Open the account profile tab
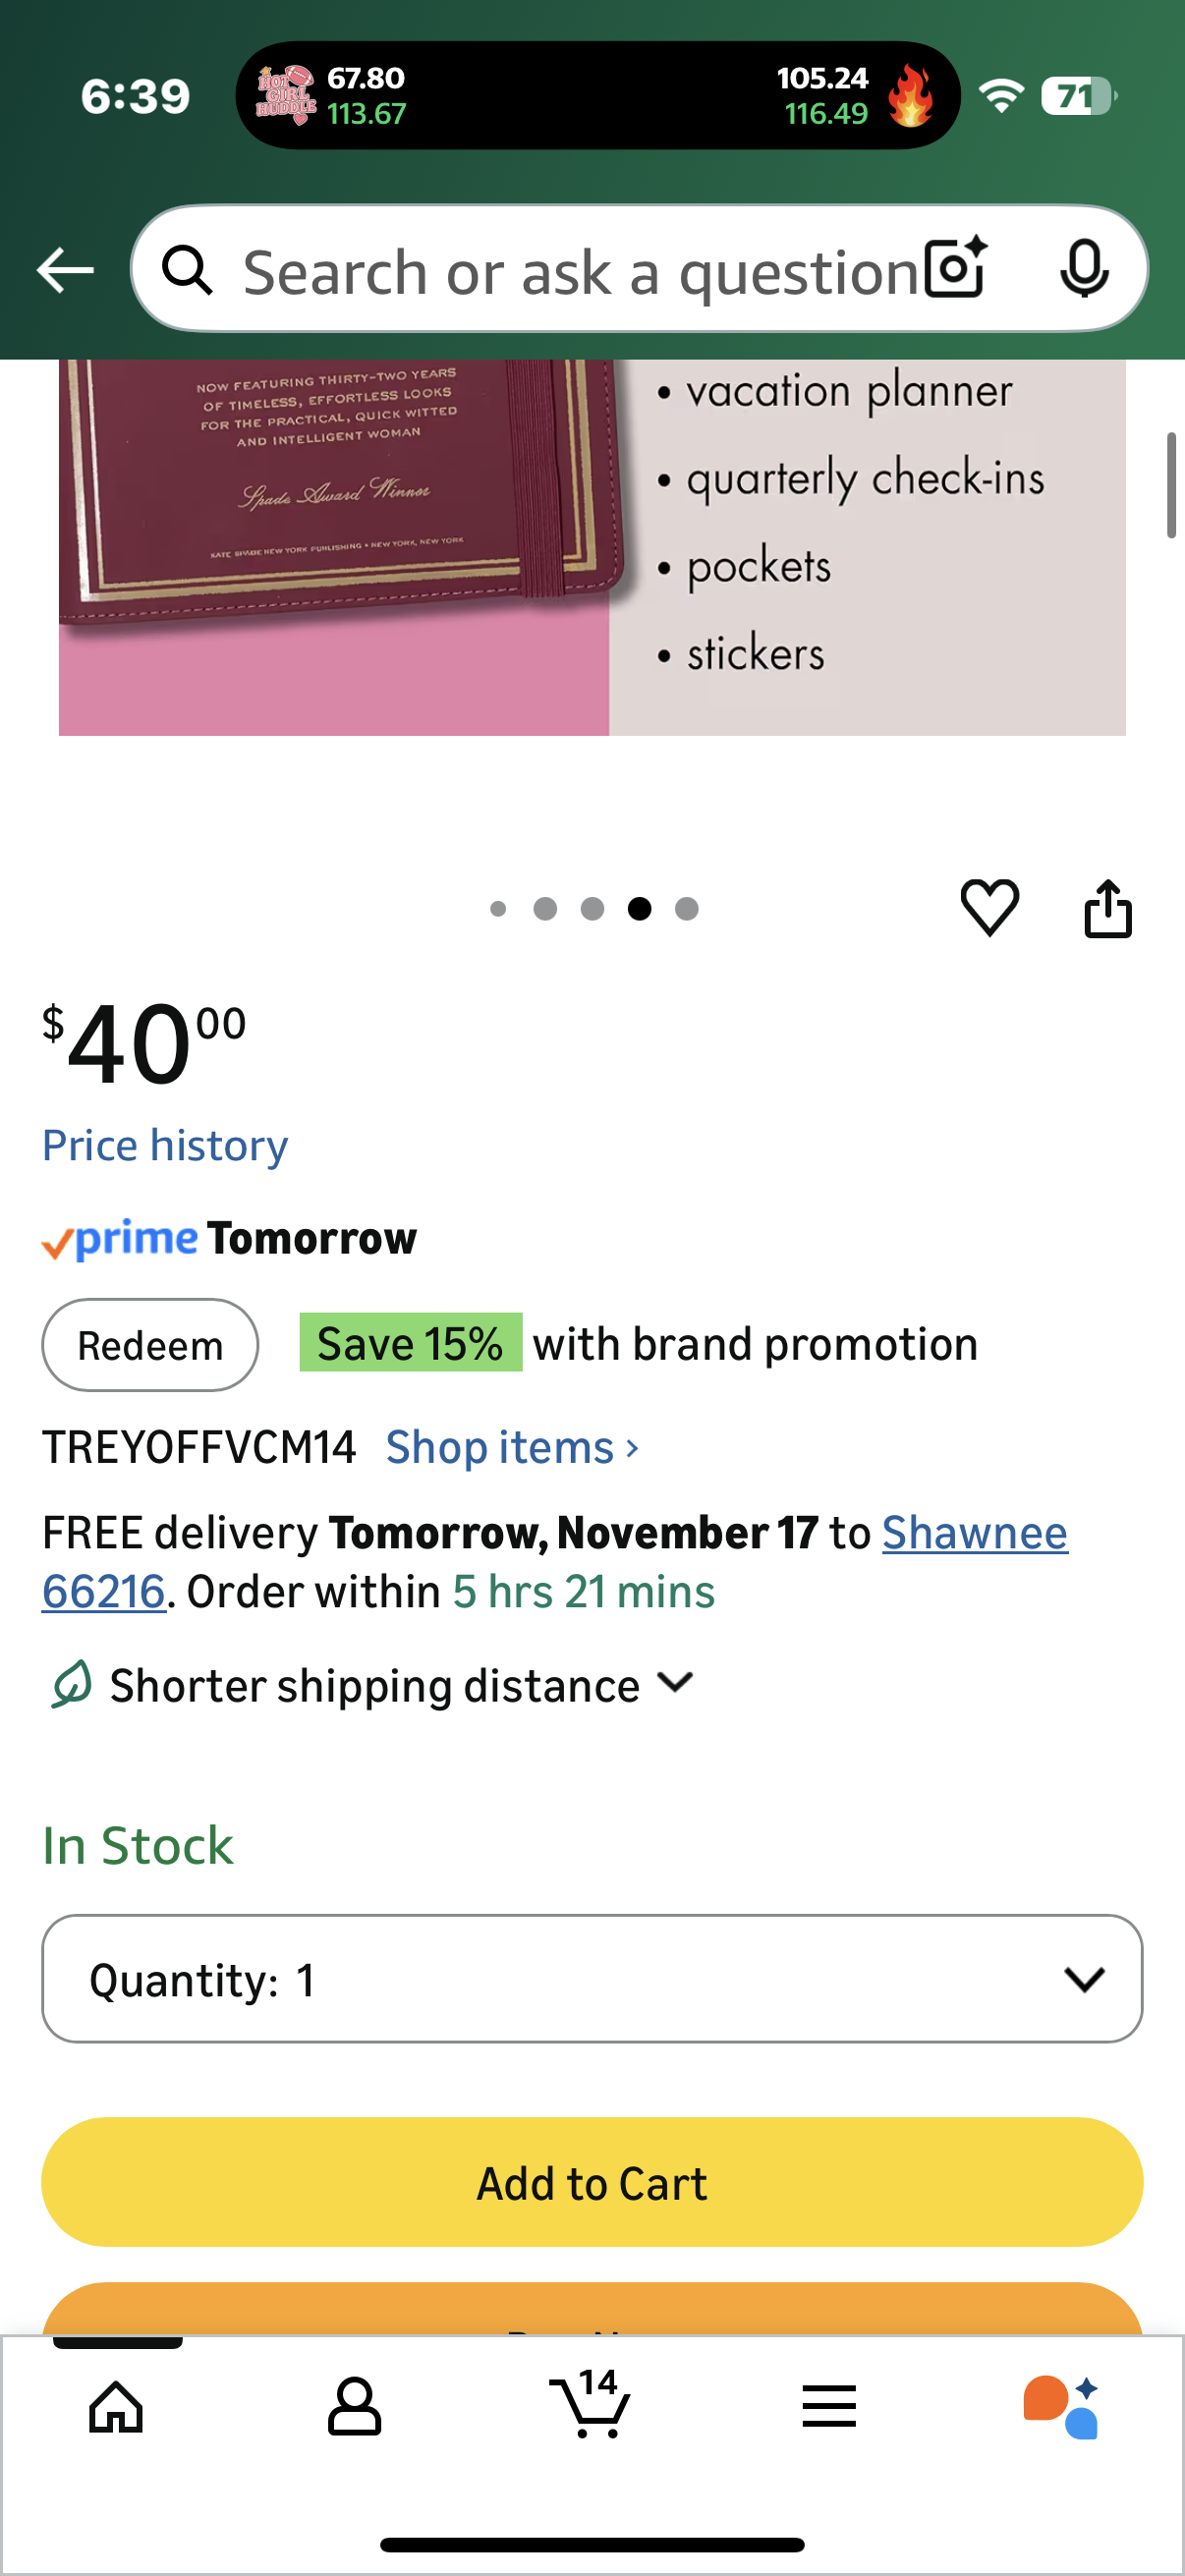This screenshot has width=1185, height=2576. pyautogui.click(x=354, y=2406)
